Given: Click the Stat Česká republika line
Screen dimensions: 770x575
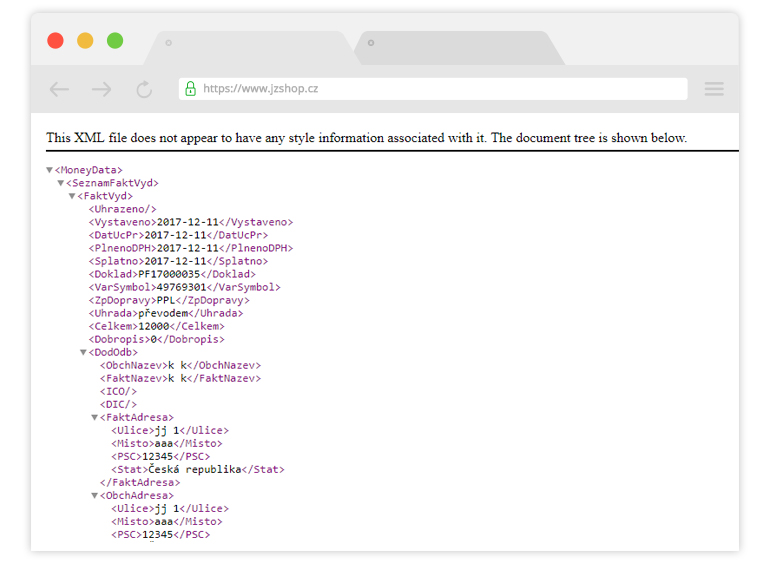Looking at the screenshot, I should pyautogui.click(x=198, y=469).
